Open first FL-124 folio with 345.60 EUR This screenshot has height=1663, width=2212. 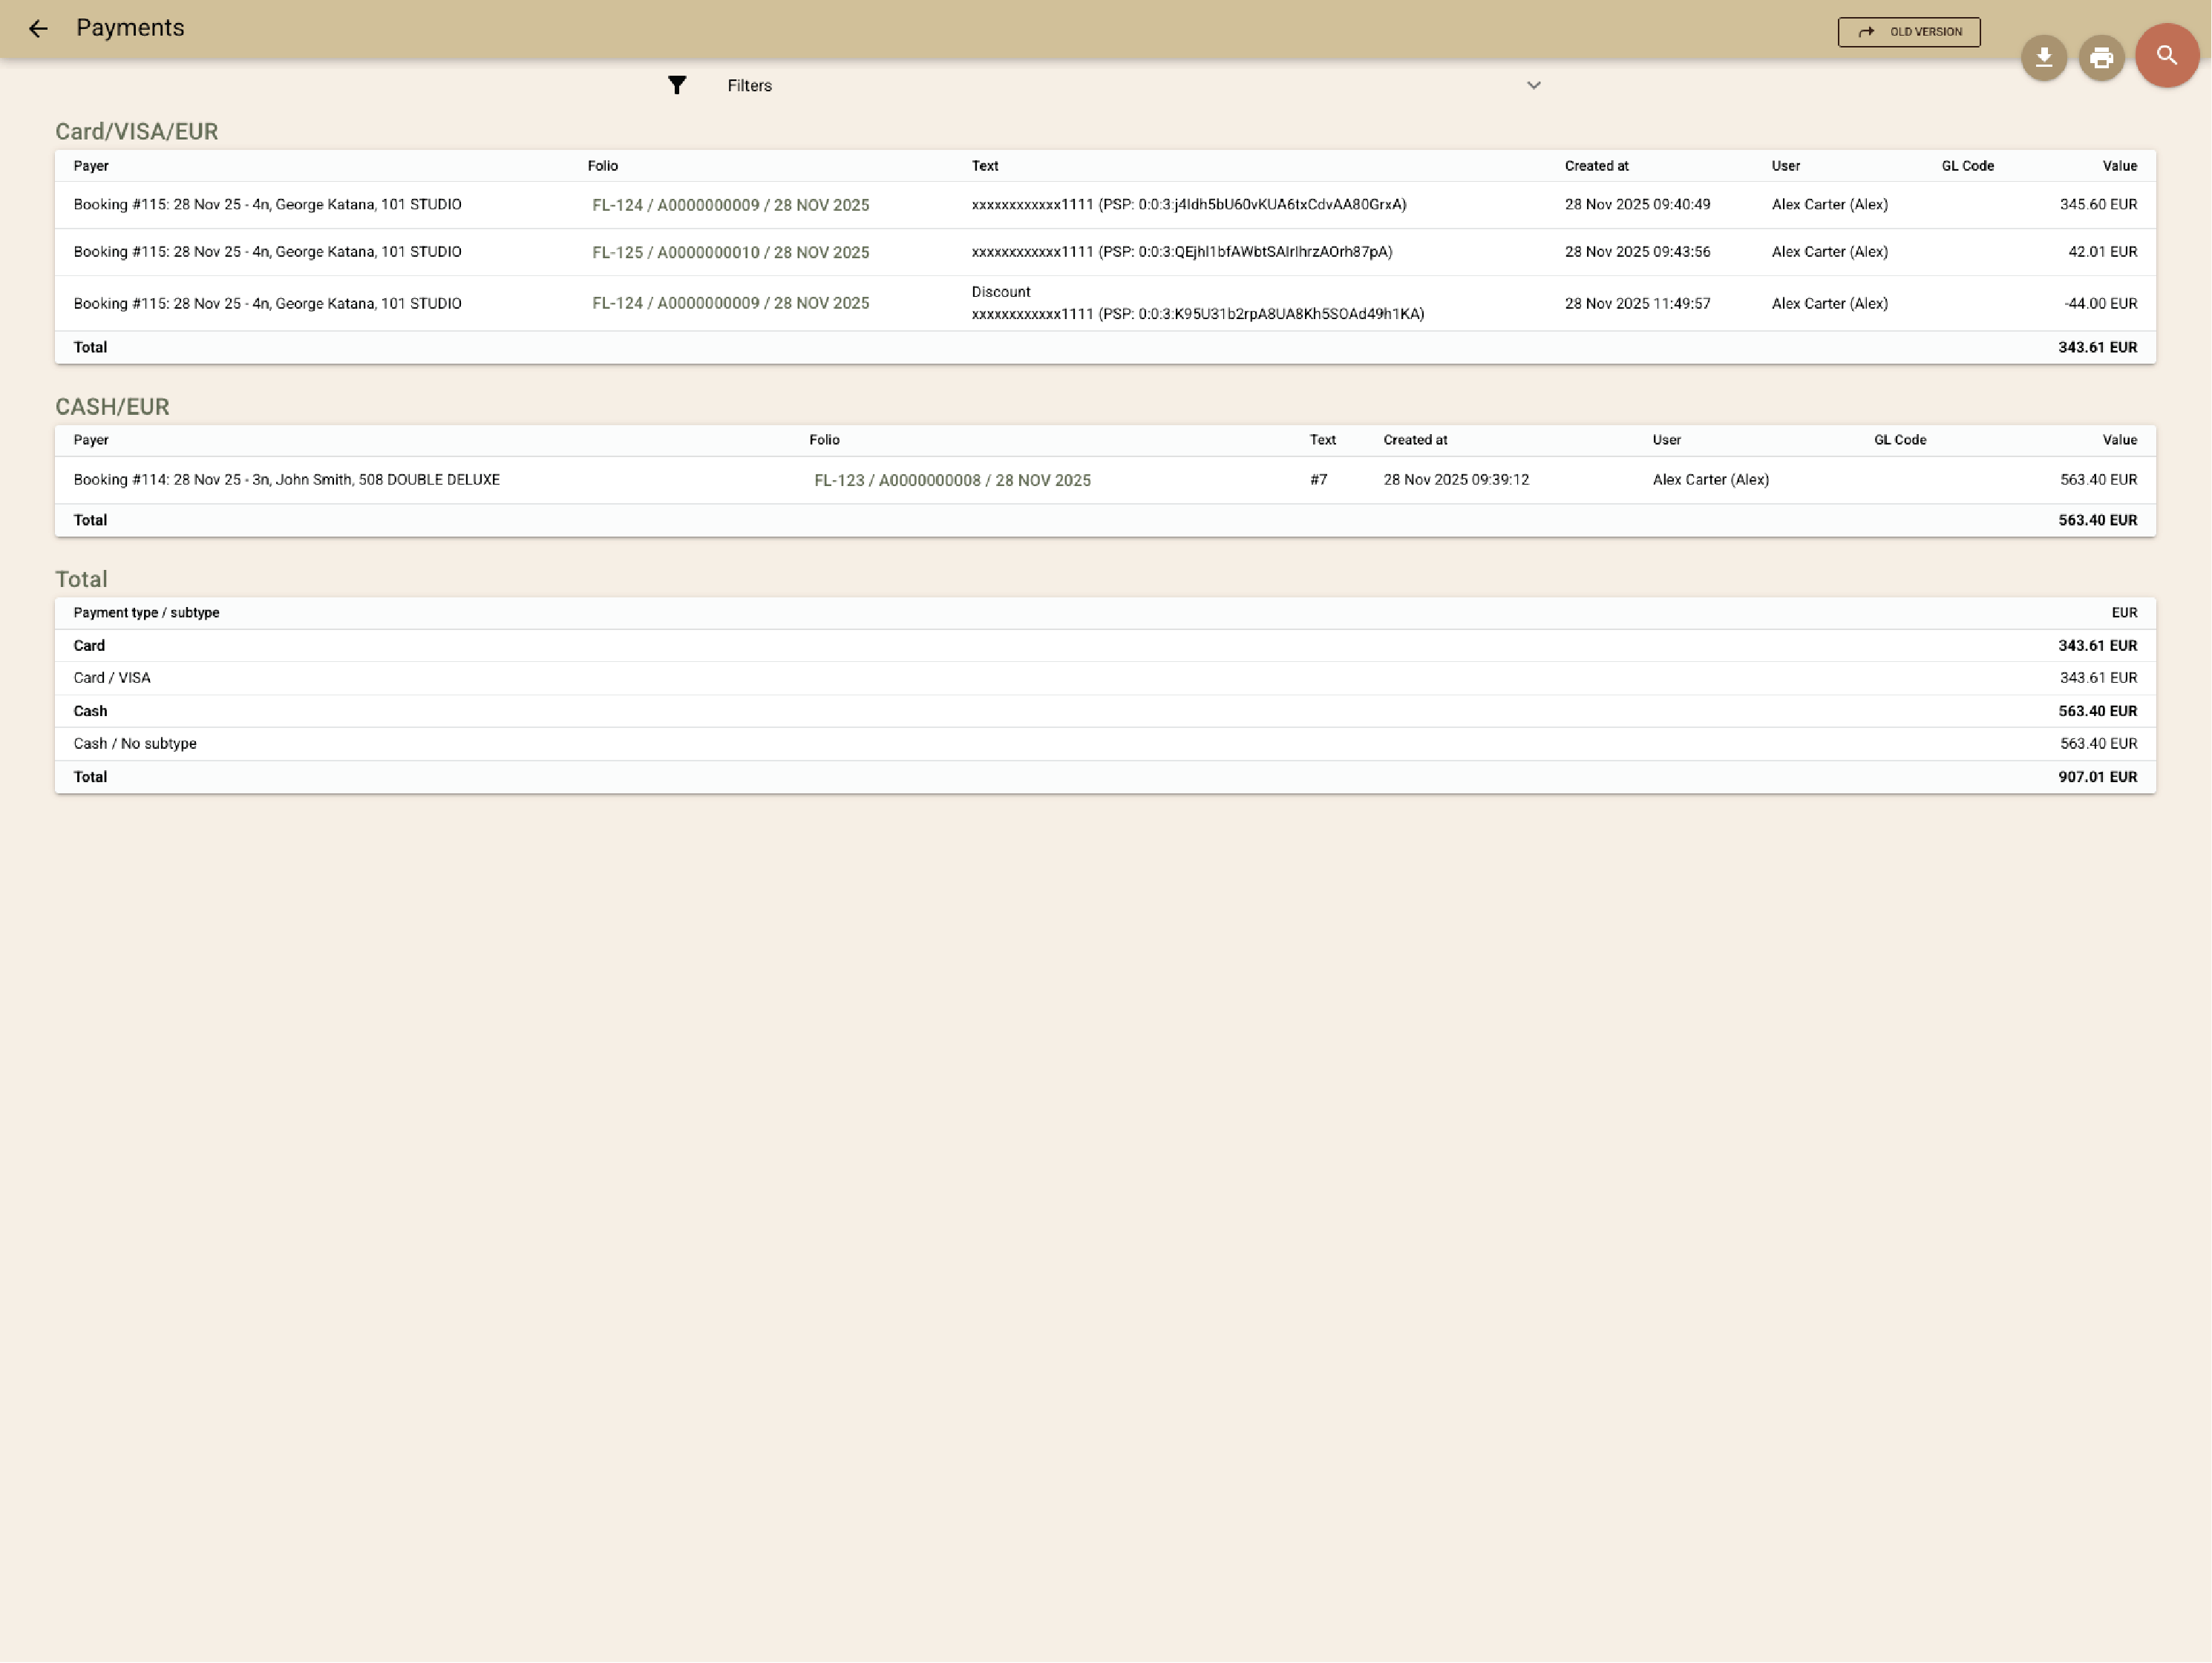pos(730,206)
